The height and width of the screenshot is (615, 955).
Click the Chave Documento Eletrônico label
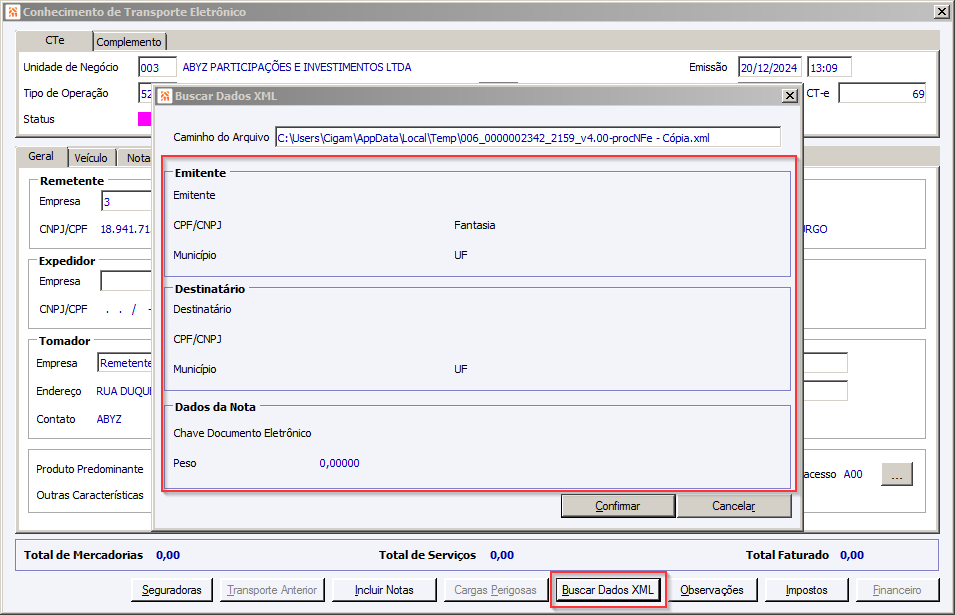242,433
